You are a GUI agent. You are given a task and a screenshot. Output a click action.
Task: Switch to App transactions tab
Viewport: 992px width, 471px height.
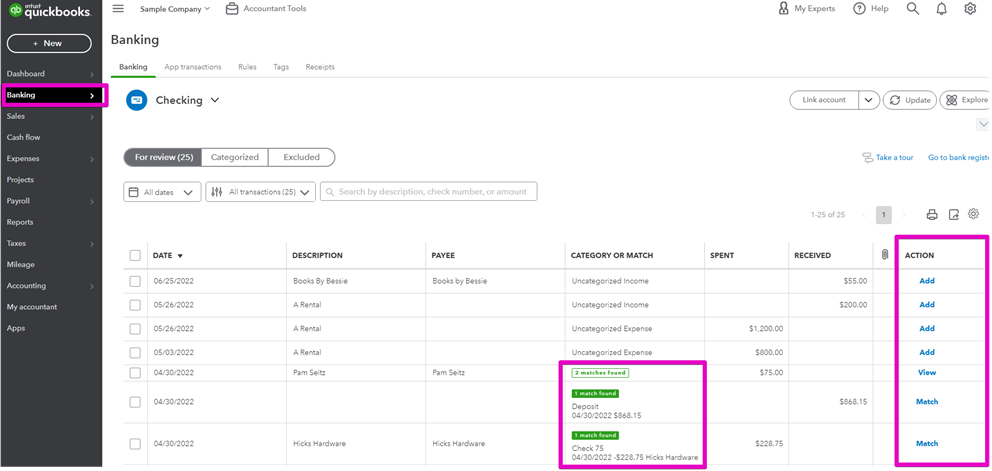(193, 66)
